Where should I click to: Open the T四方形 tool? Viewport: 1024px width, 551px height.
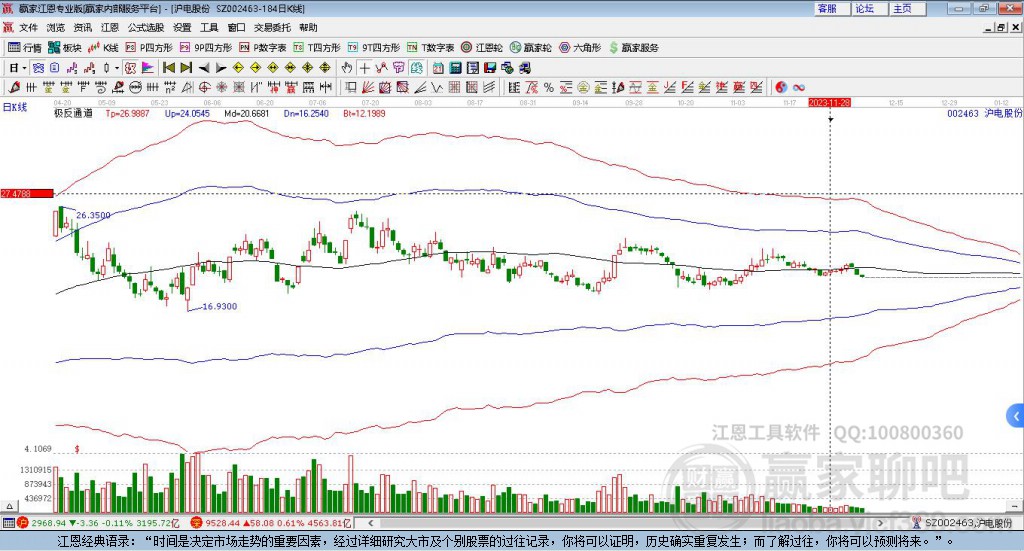317,48
